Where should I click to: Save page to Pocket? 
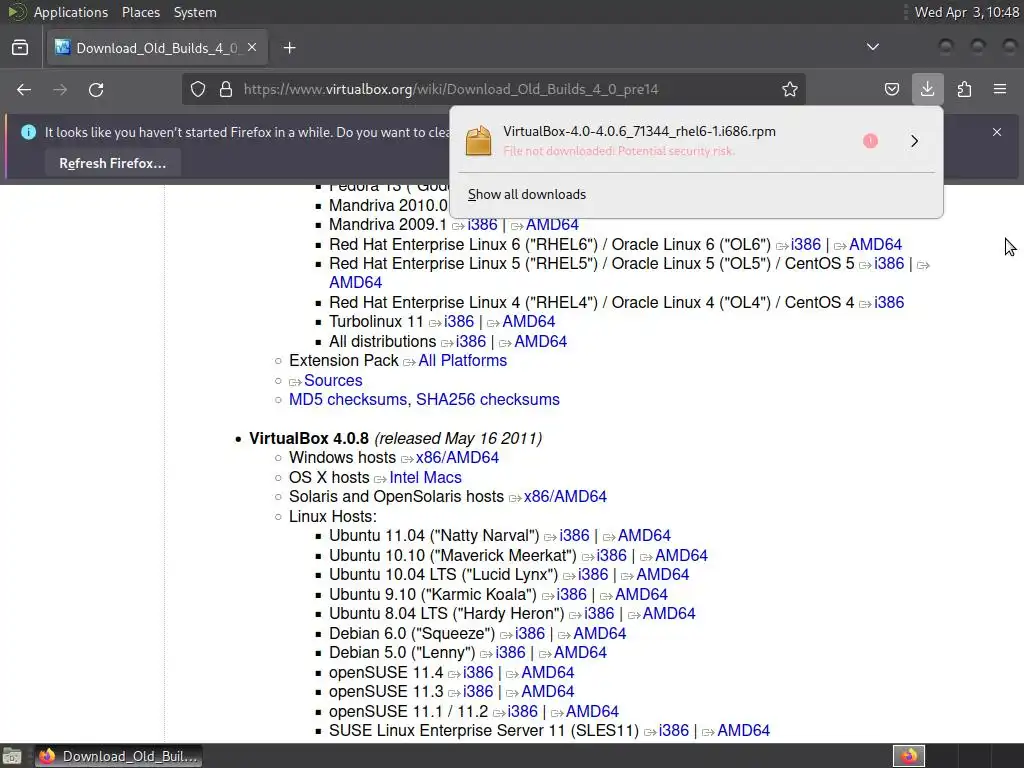pyautogui.click(x=891, y=89)
